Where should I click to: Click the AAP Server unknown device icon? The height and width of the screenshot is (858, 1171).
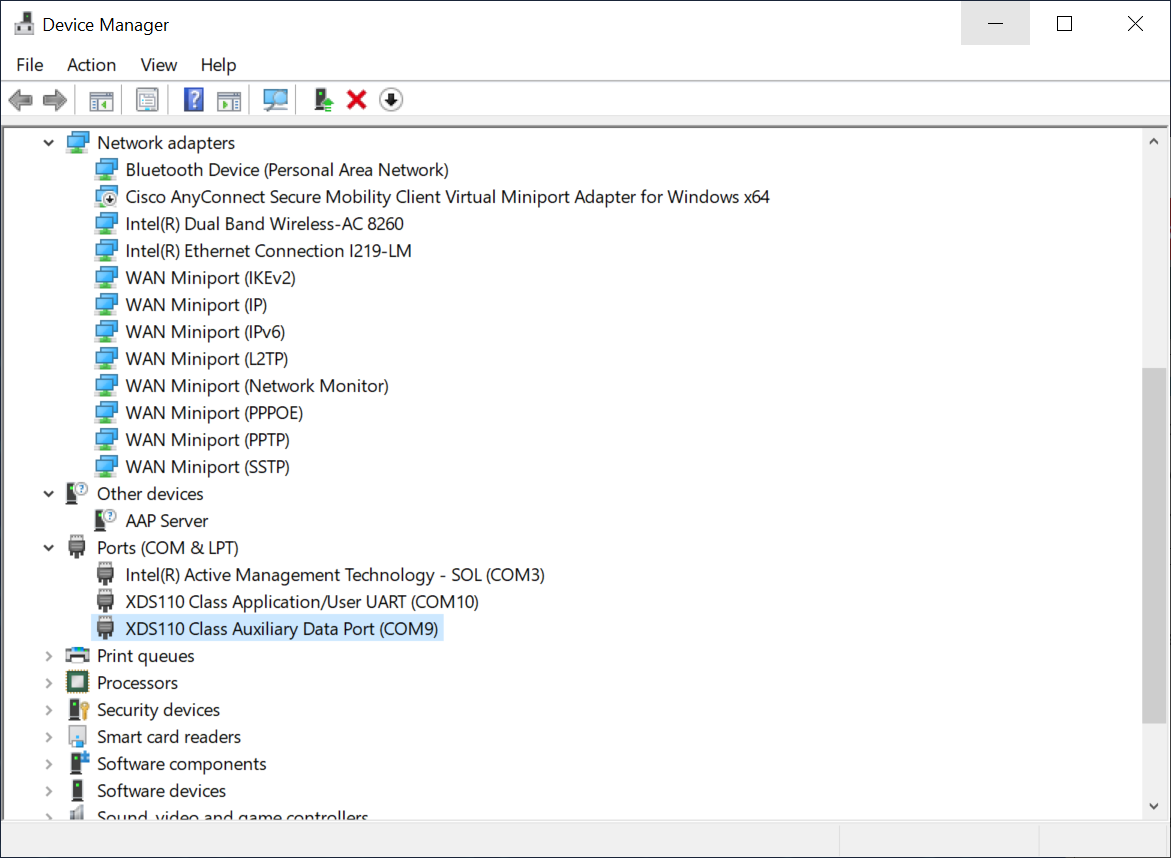point(105,520)
